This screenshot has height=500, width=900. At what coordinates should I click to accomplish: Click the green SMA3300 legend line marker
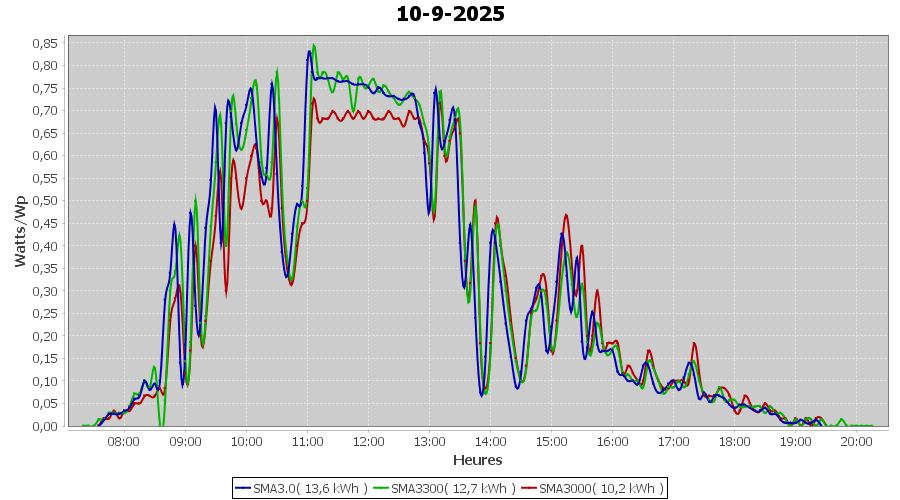[381, 489]
